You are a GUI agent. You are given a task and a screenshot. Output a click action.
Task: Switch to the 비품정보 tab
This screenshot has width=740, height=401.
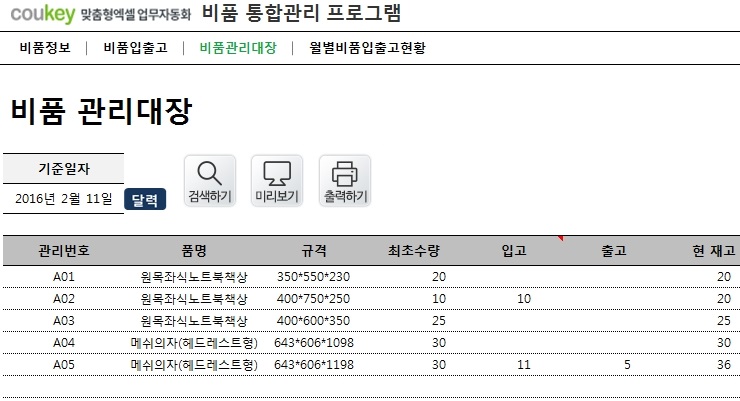(45, 48)
